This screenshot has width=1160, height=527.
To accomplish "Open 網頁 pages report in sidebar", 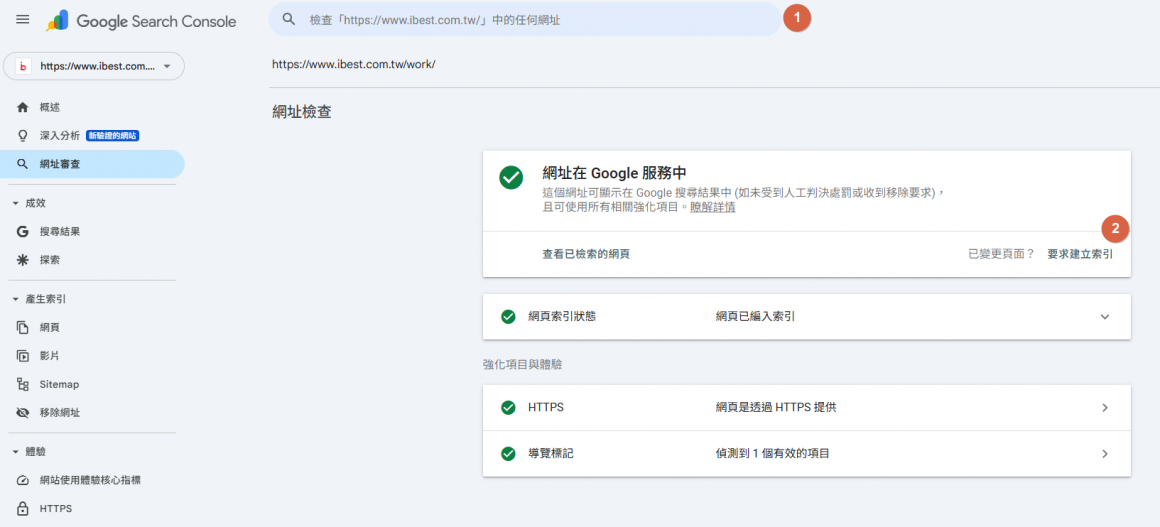I will pos(49,327).
